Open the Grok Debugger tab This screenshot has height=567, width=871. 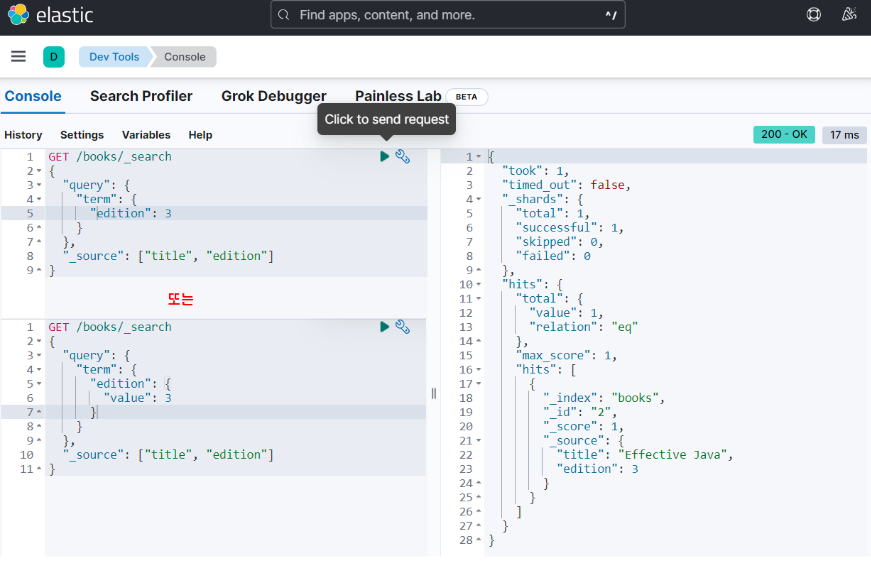(274, 96)
